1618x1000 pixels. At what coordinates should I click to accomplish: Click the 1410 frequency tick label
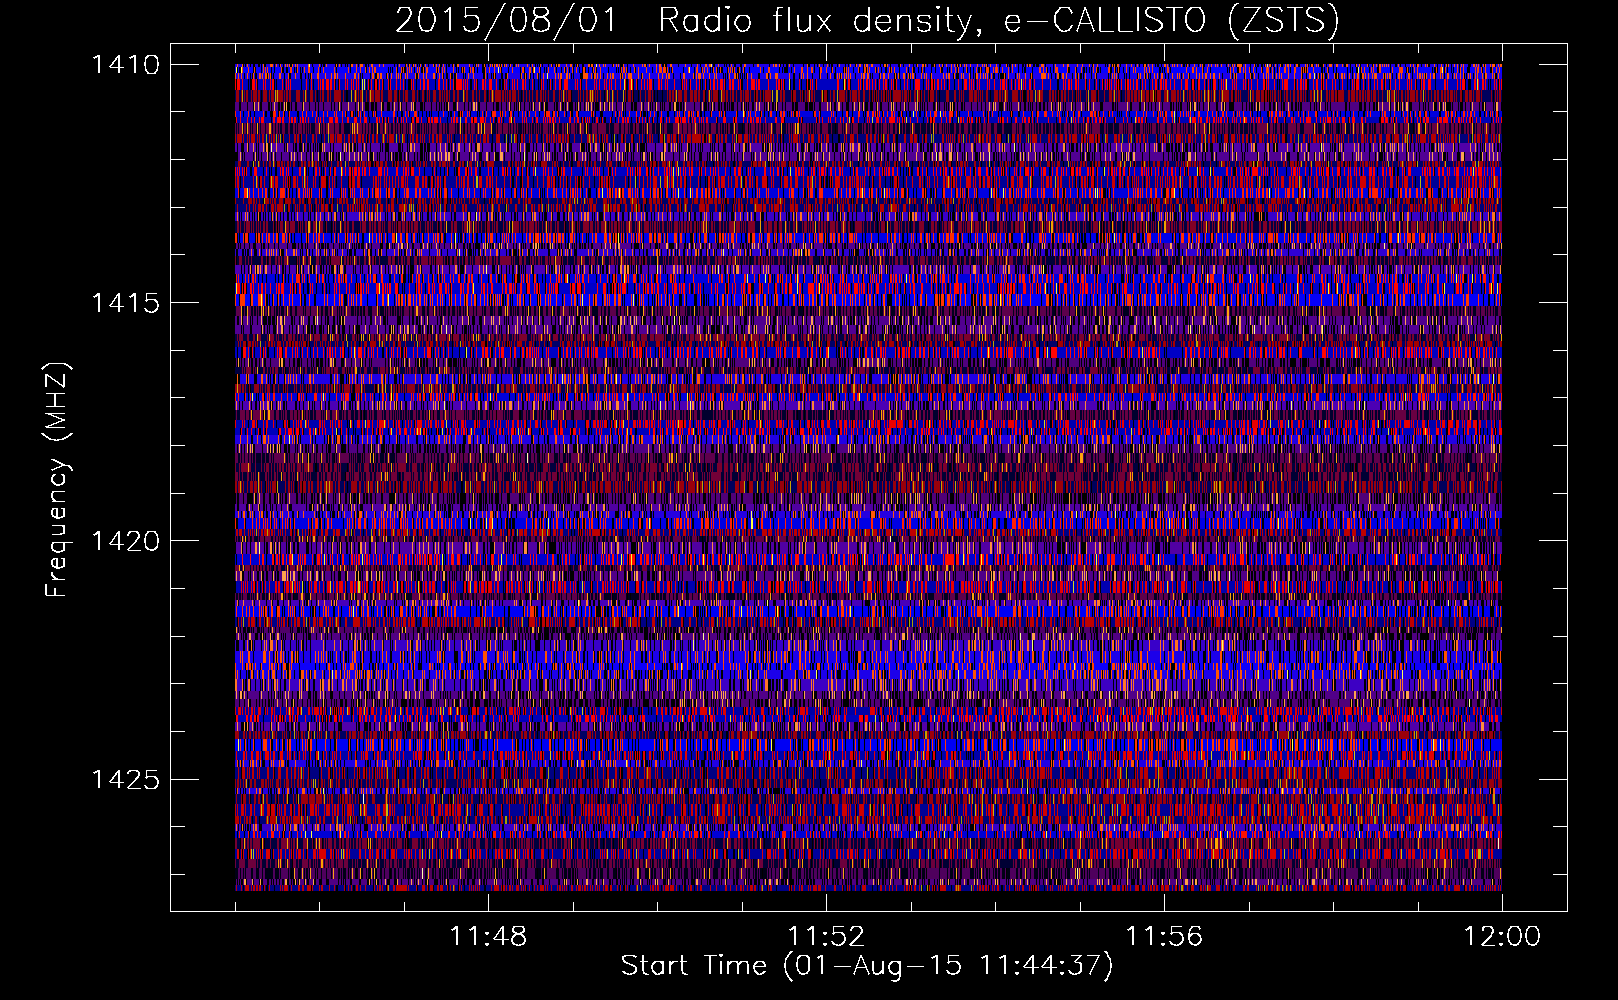[125, 65]
